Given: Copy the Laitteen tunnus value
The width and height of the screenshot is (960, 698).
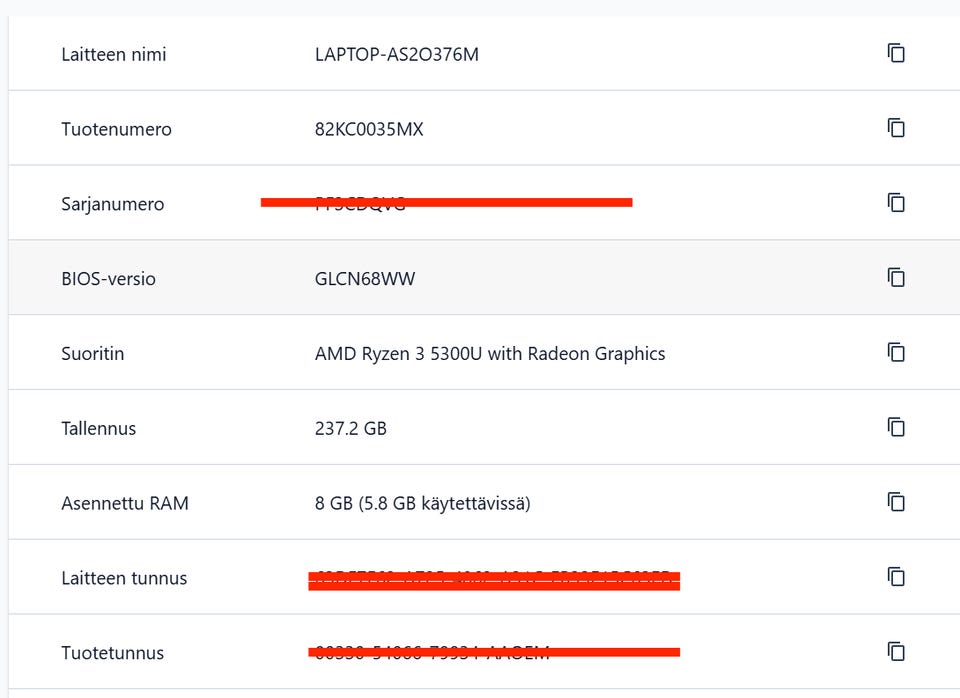Looking at the screenshot, I should click(x=896, y=577).
